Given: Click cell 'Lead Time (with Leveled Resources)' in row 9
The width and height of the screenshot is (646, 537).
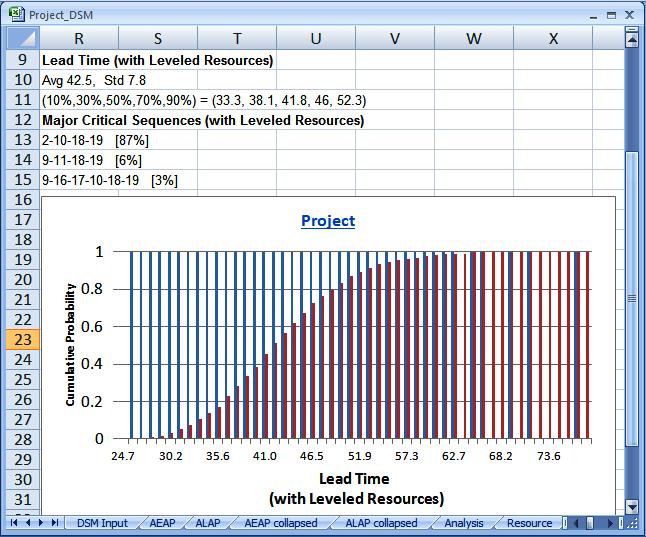Looking at the screenshot, I should pyautogui.click(x=158, y=60).
